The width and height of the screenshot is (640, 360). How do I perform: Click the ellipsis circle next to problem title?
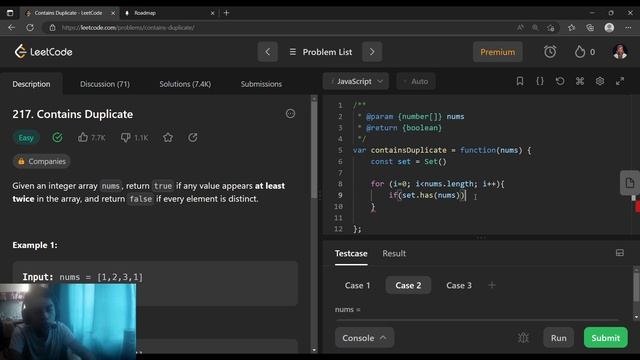[x=290, y=113]
